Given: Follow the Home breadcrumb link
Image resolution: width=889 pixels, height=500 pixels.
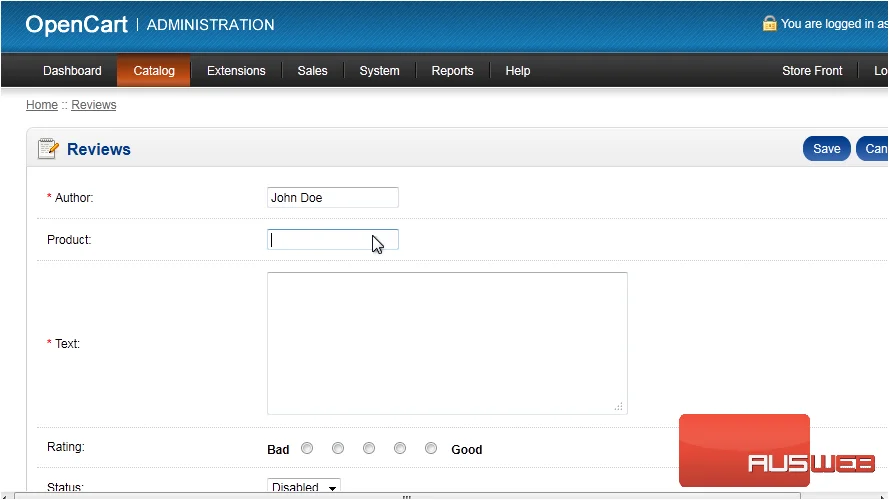Looking at the screenshot, I should [42, 105].
